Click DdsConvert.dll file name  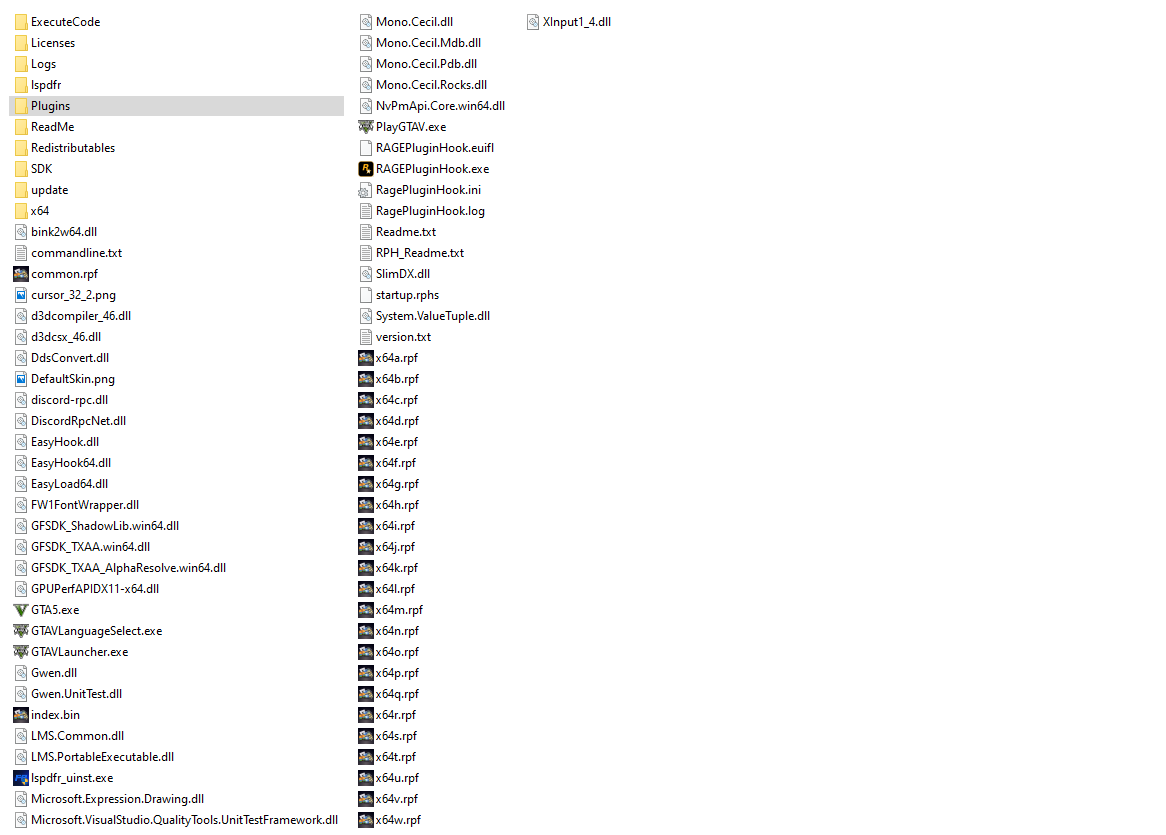click(x=70, y=358)
